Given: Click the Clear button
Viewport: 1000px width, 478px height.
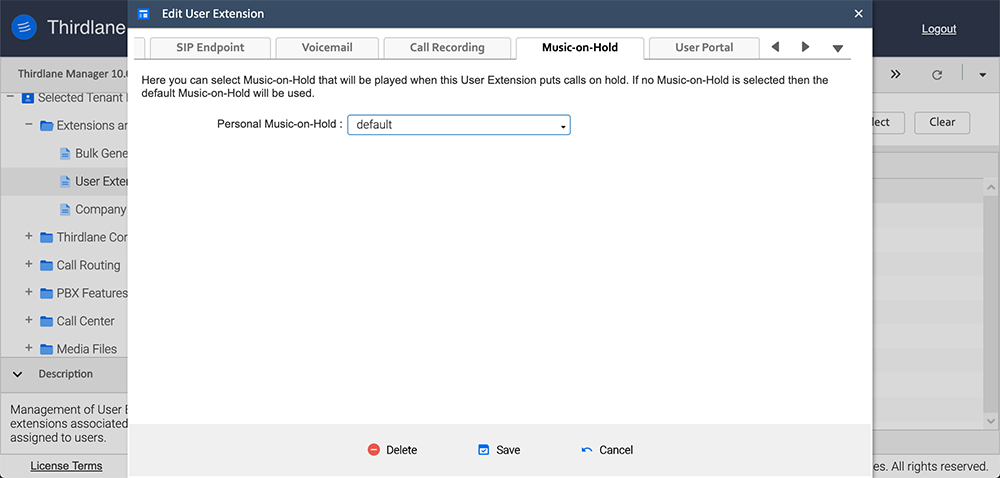Looking at the screenshot, I should click(942, 122).
